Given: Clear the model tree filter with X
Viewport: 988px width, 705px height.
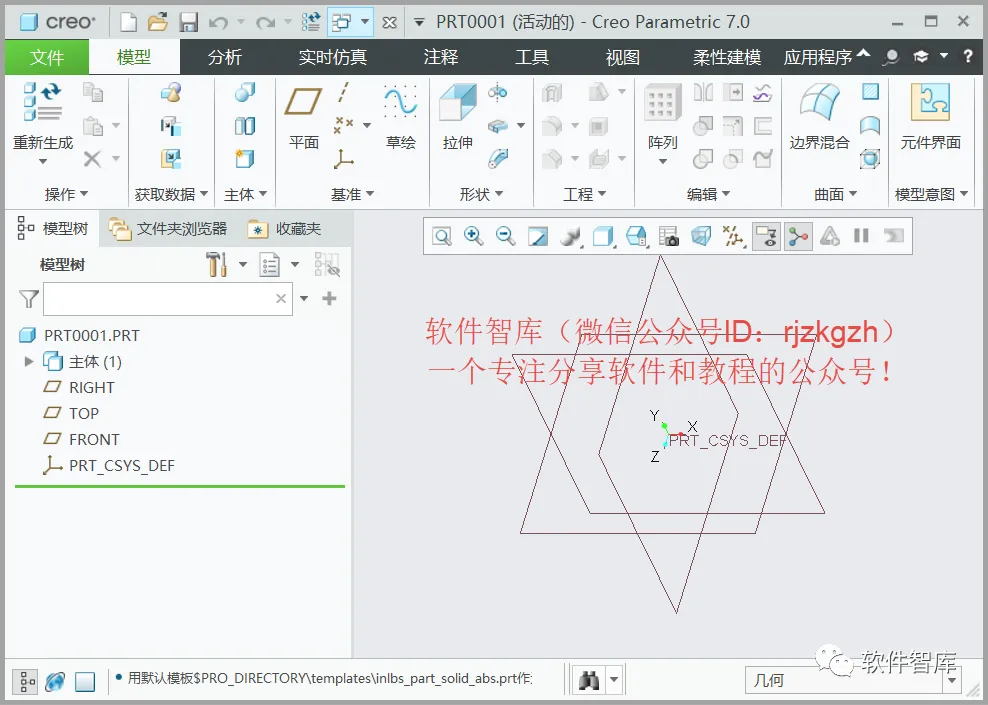Looking at the screenshot, I should click(281, 299).
